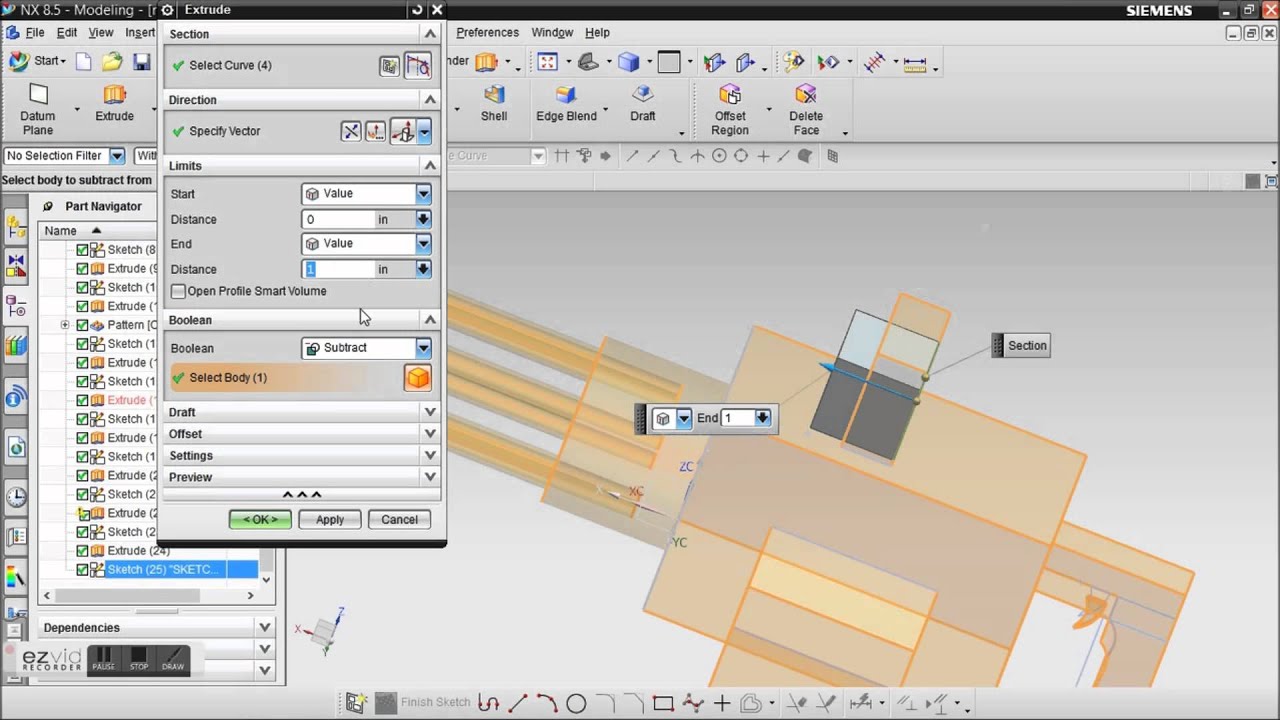Expand the Settings section
The image size is (1280, 720).
click(x=430, y=456)
